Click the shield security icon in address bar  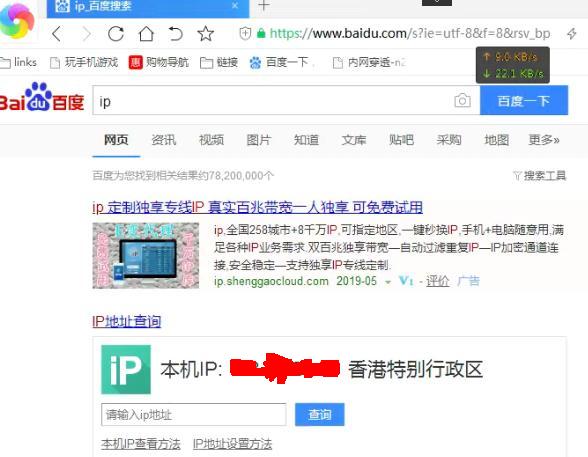tap(245, 34)
